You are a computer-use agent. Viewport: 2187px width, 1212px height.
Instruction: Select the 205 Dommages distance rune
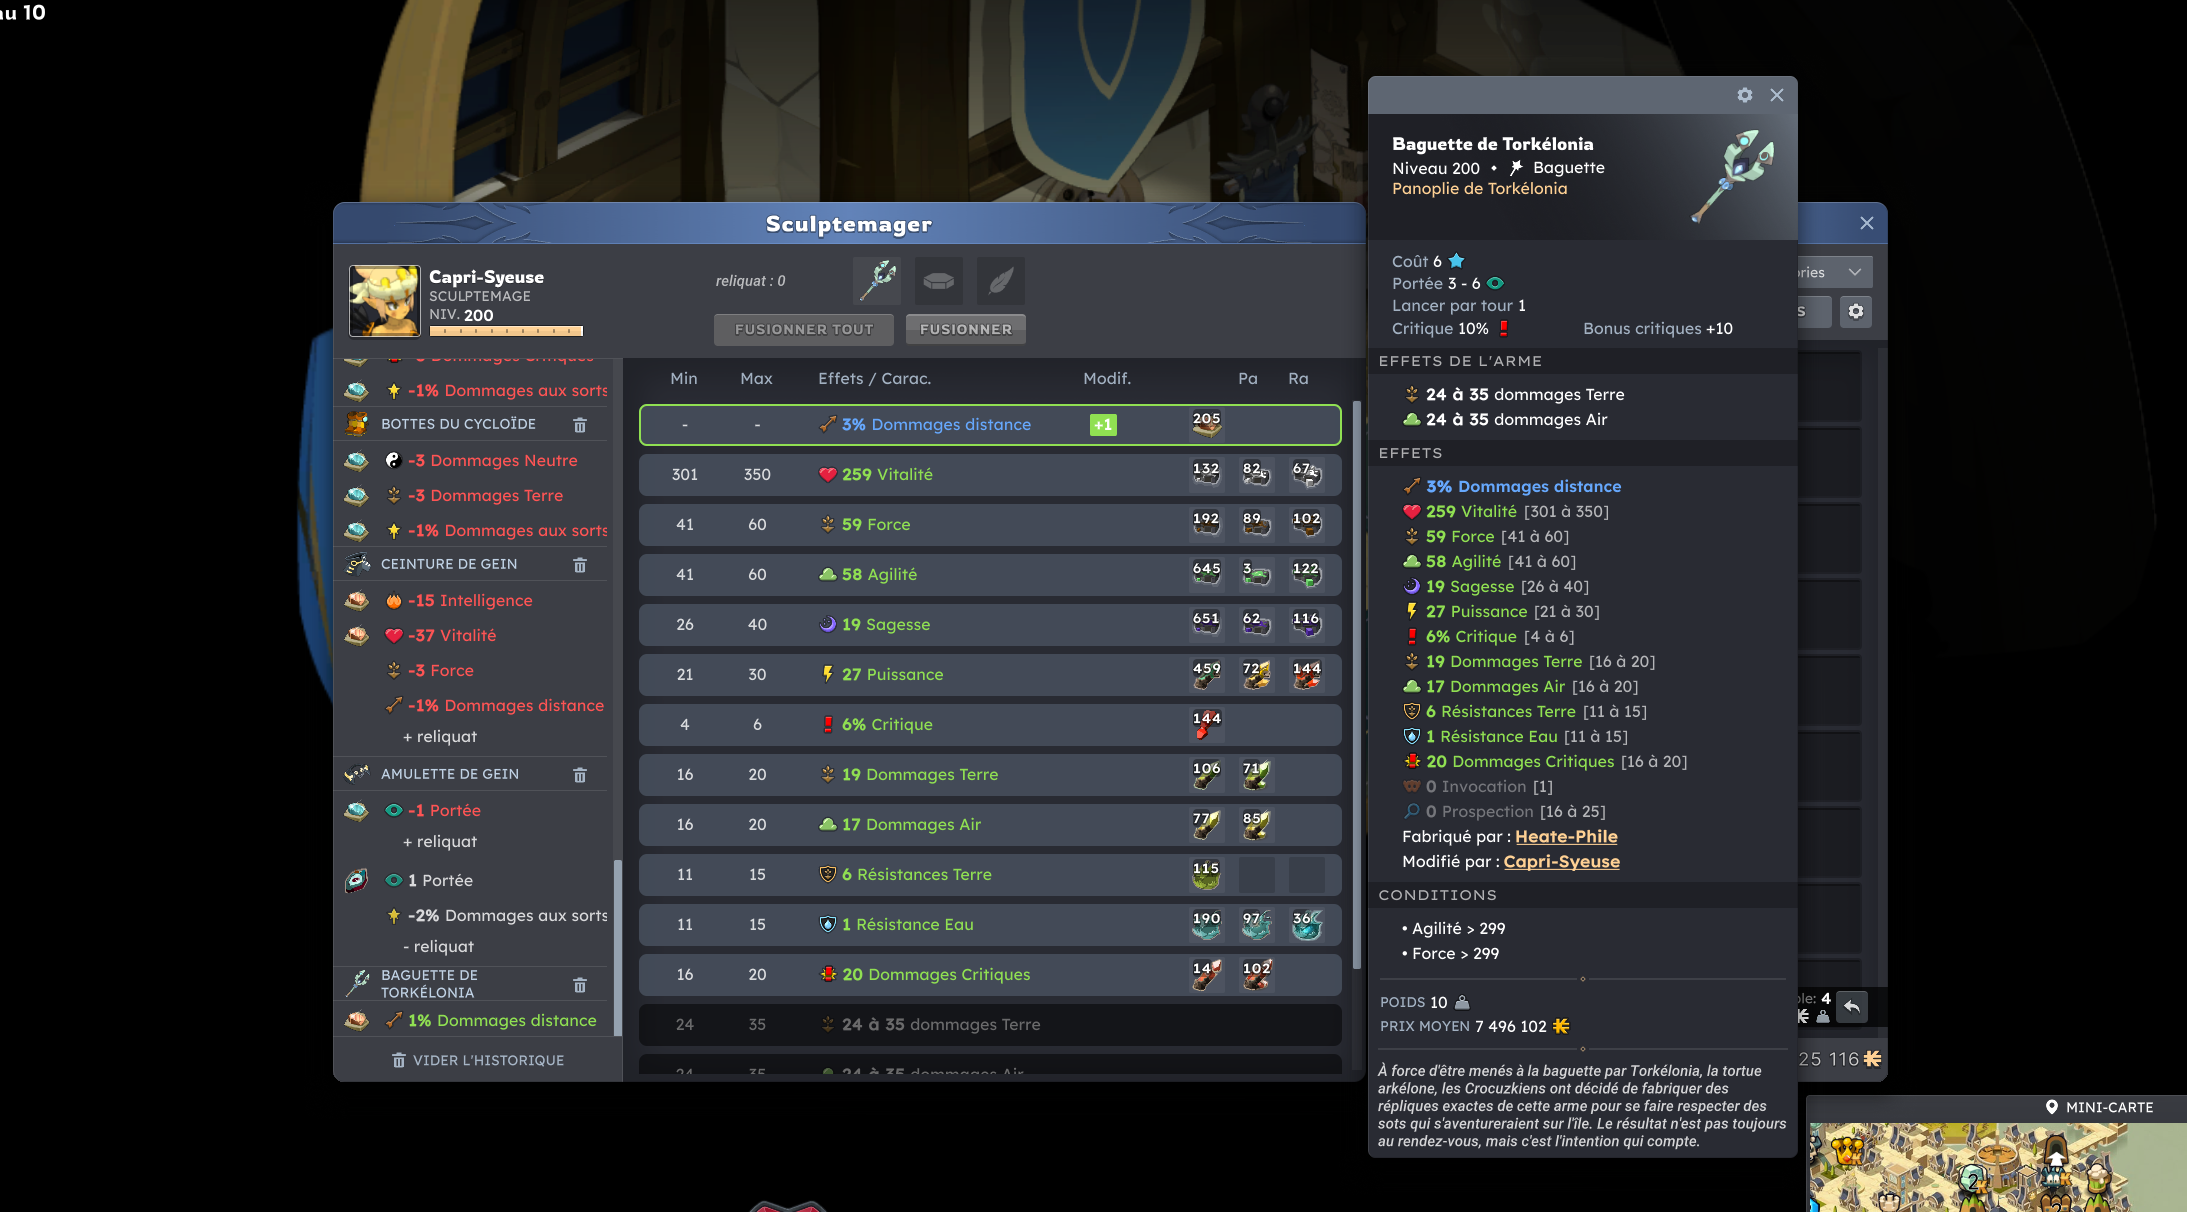(x=1207, y=425)
